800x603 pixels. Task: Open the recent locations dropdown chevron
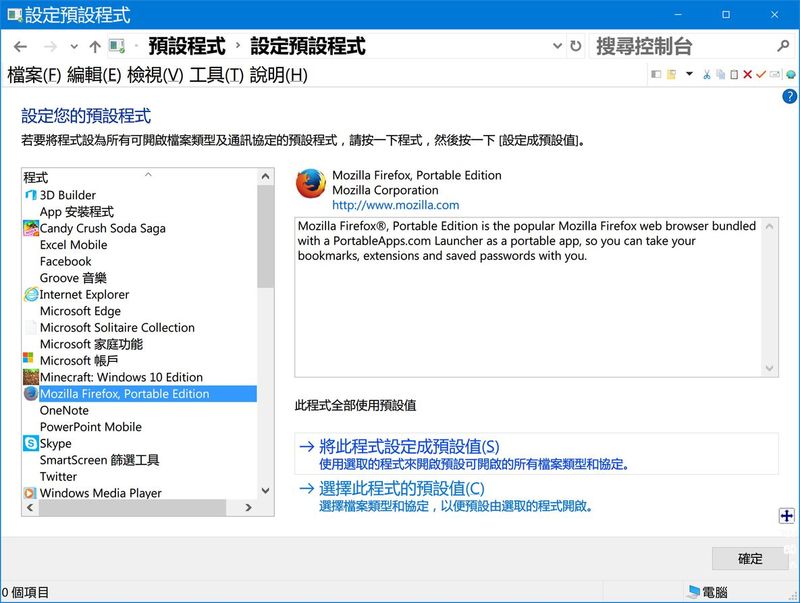coord(74,47)
